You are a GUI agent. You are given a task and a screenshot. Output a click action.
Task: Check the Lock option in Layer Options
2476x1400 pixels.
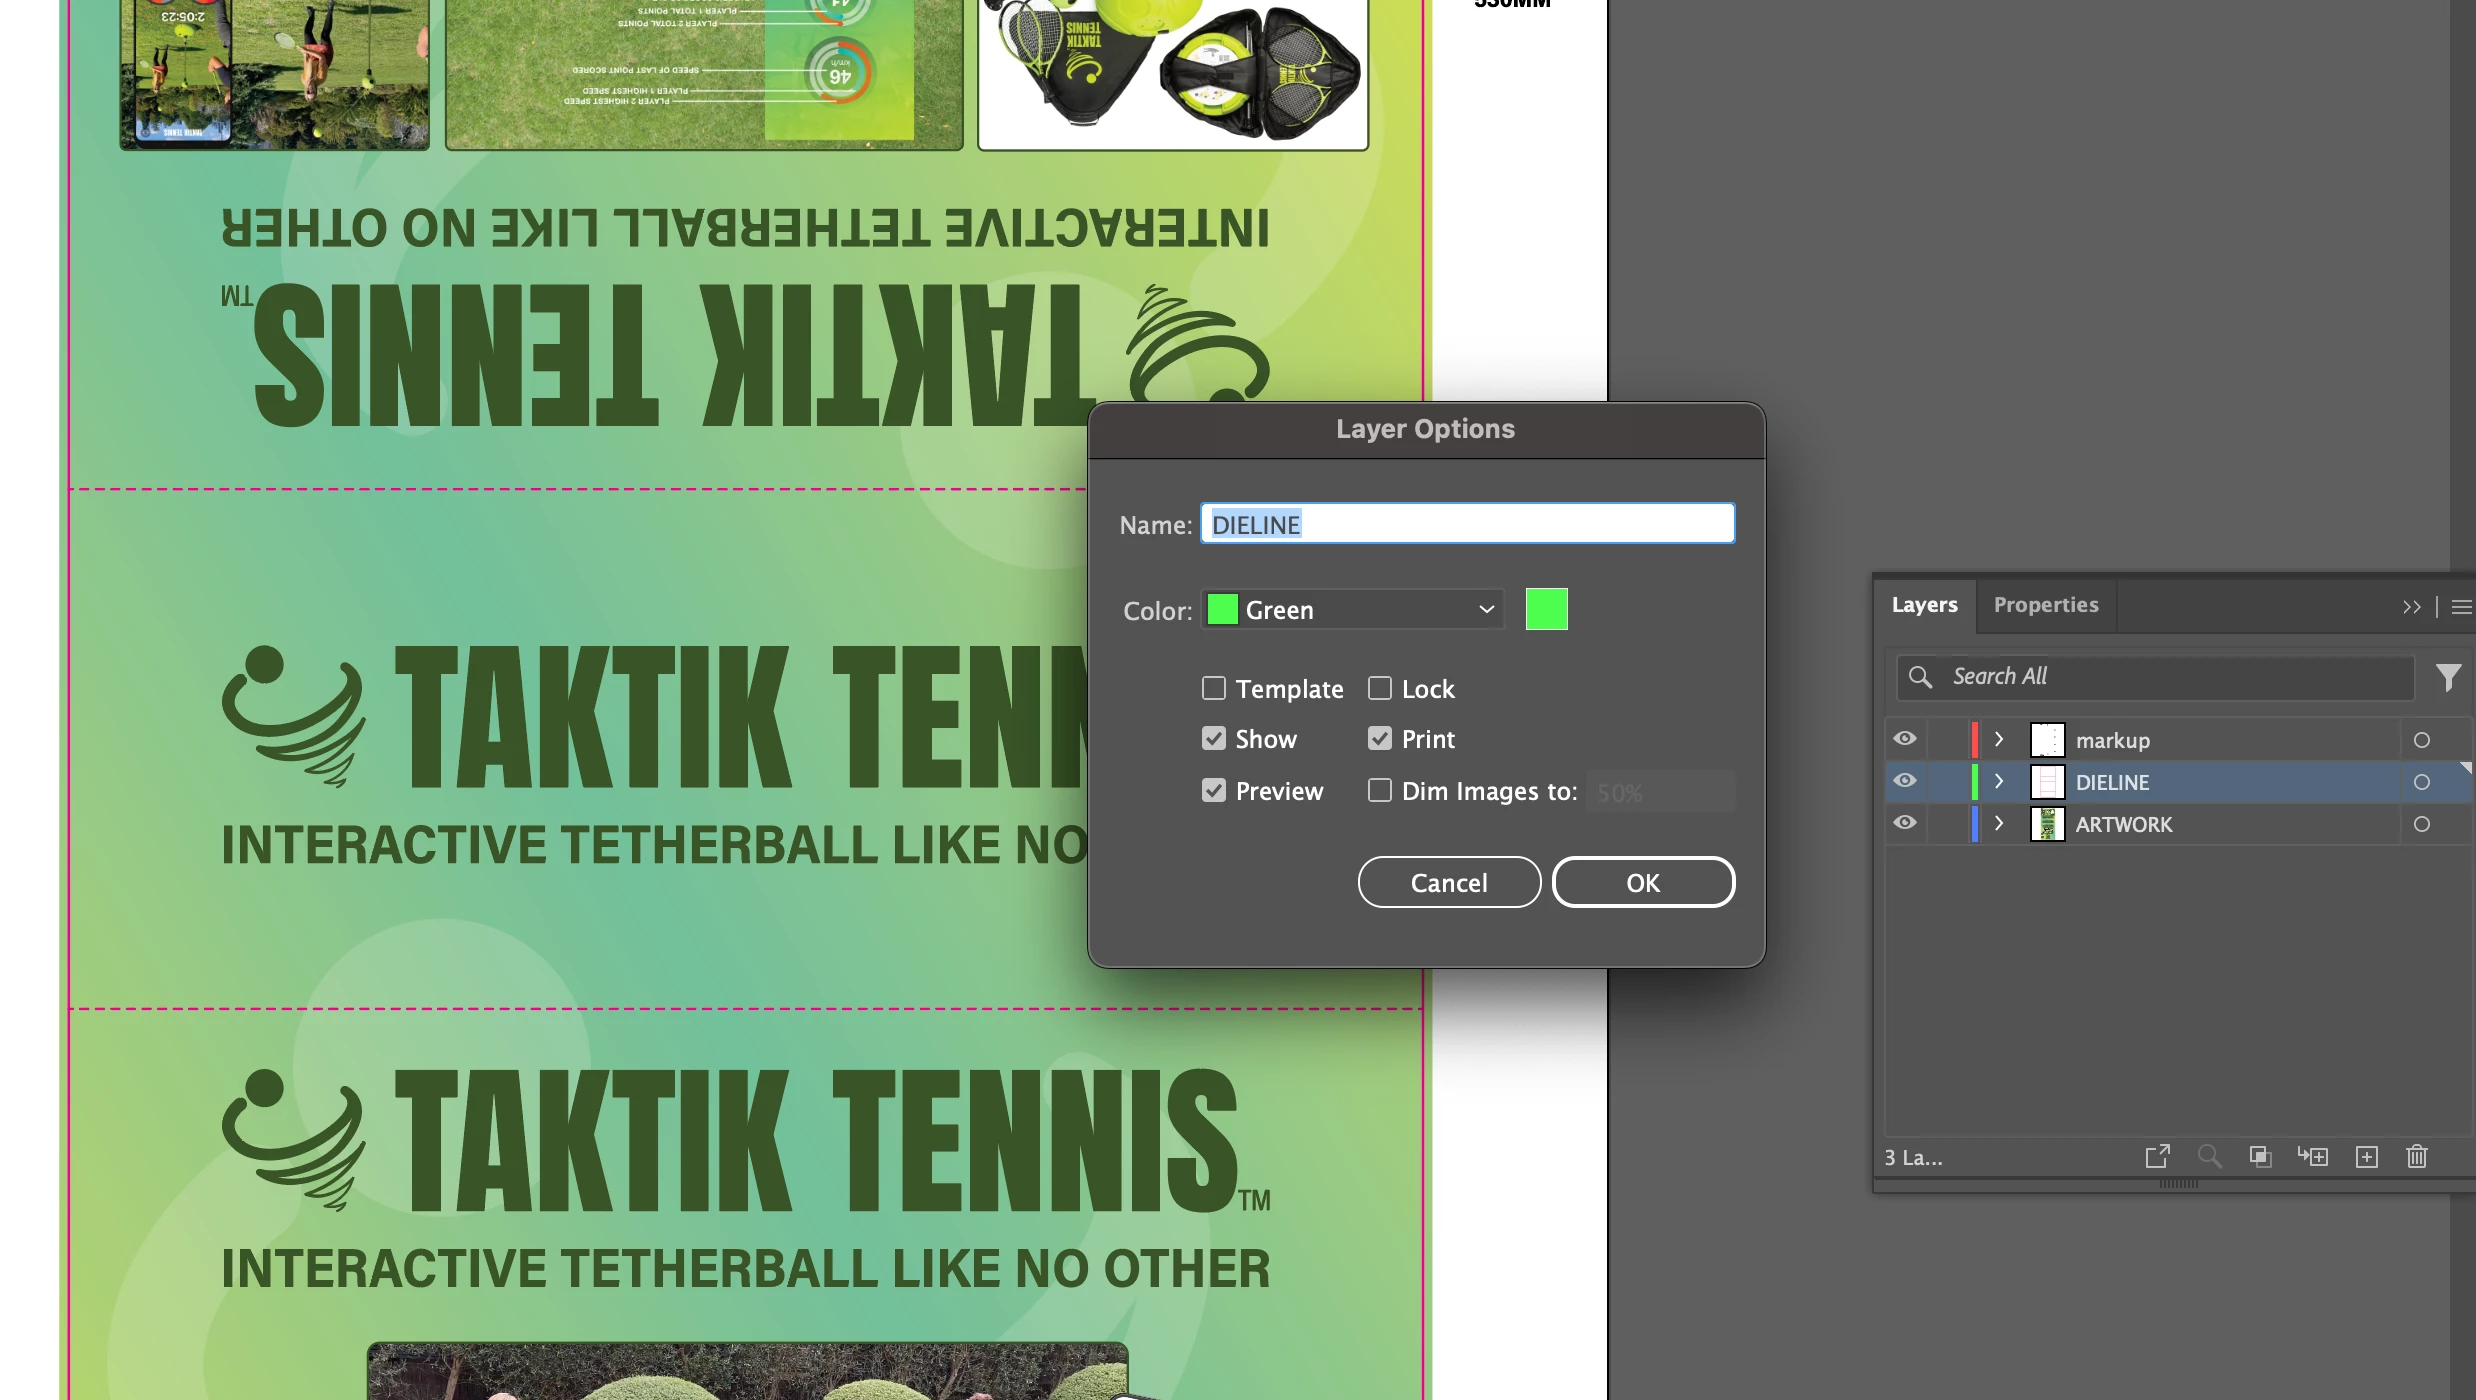(1379, 688)
